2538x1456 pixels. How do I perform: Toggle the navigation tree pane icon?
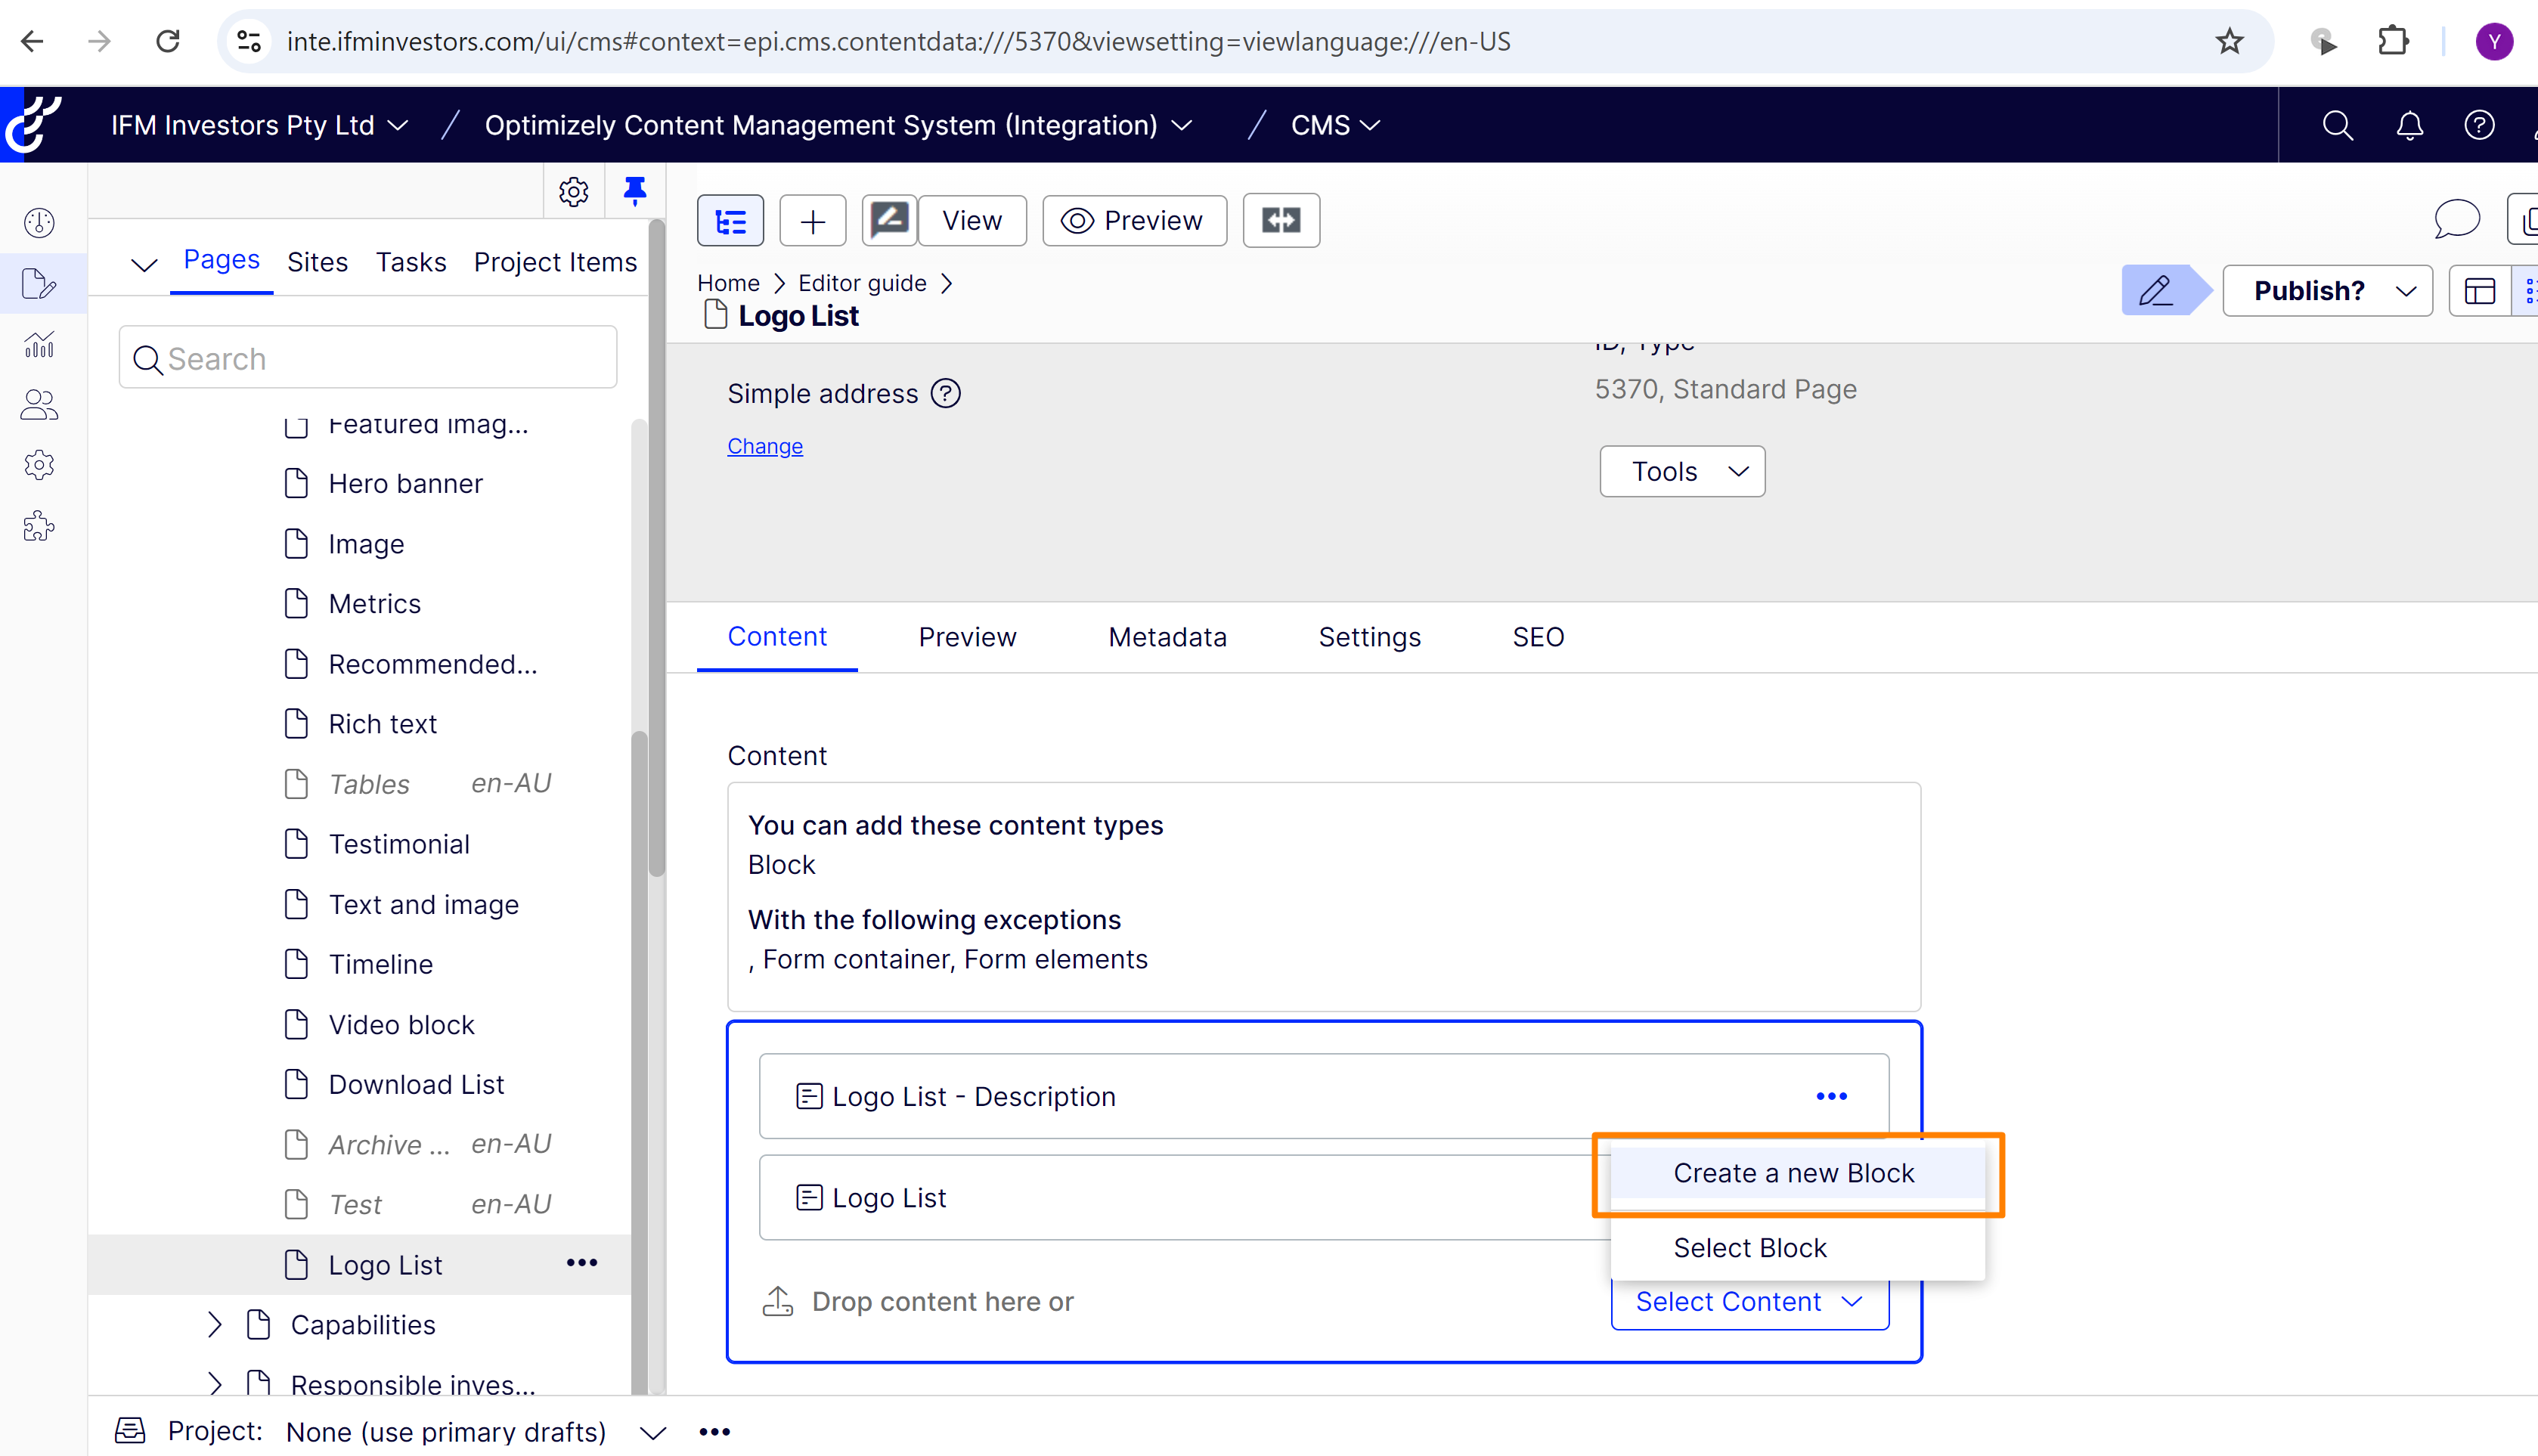730,221
